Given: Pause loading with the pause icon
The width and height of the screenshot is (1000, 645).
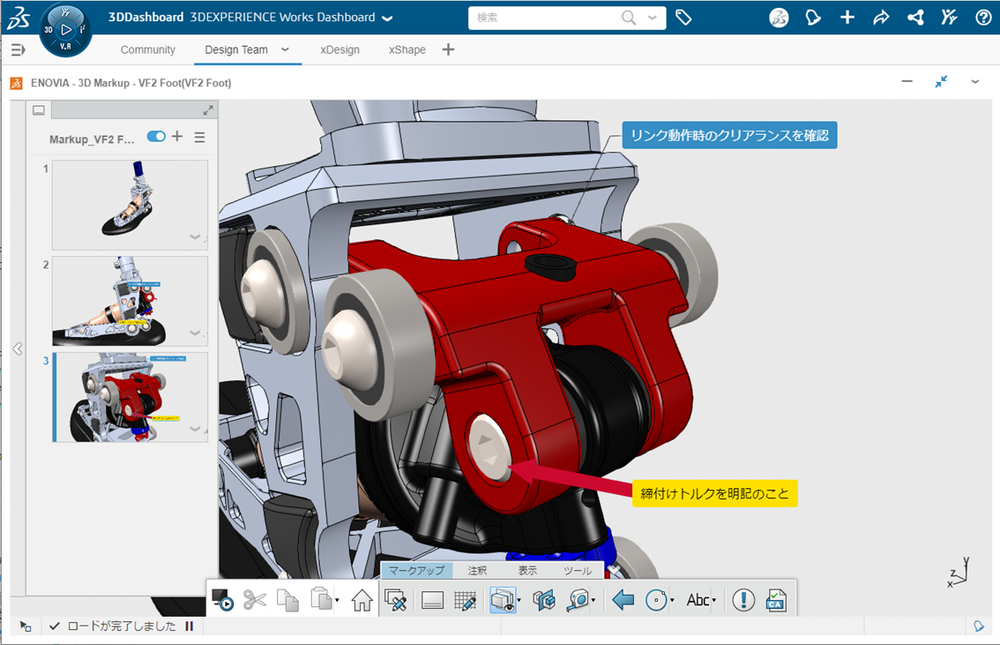Looking at the screenshot, I should [x=189, y=626].
